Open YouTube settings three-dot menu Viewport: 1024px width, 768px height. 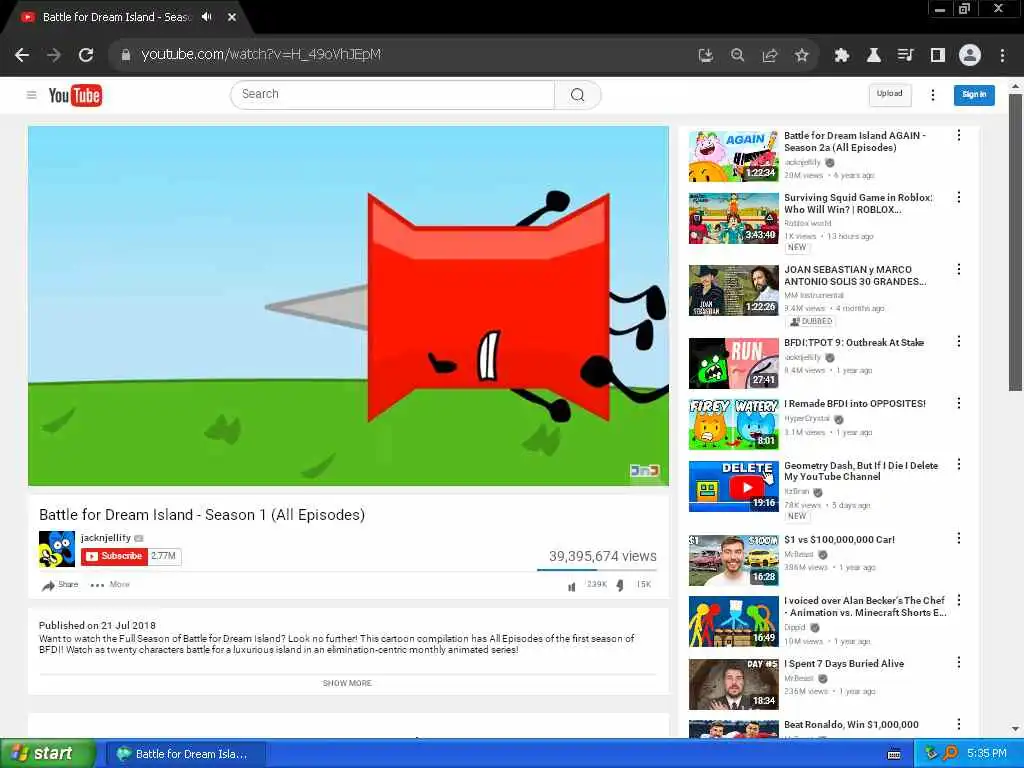pos(933,95)
